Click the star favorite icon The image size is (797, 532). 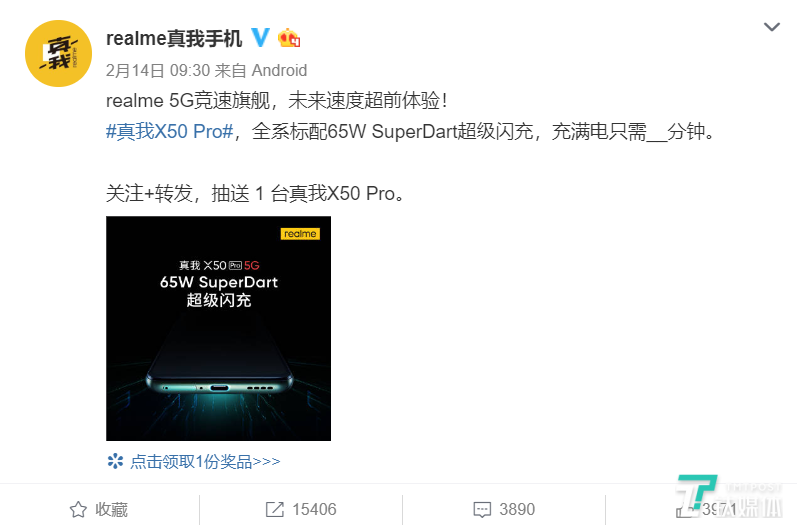[x=78, y=509]
